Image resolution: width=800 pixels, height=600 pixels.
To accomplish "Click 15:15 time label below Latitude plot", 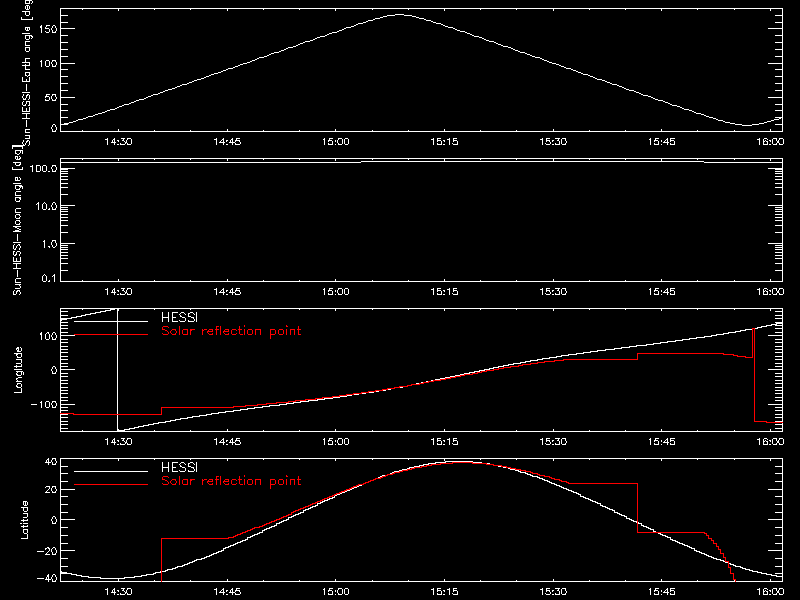I will tap(444, 591).
